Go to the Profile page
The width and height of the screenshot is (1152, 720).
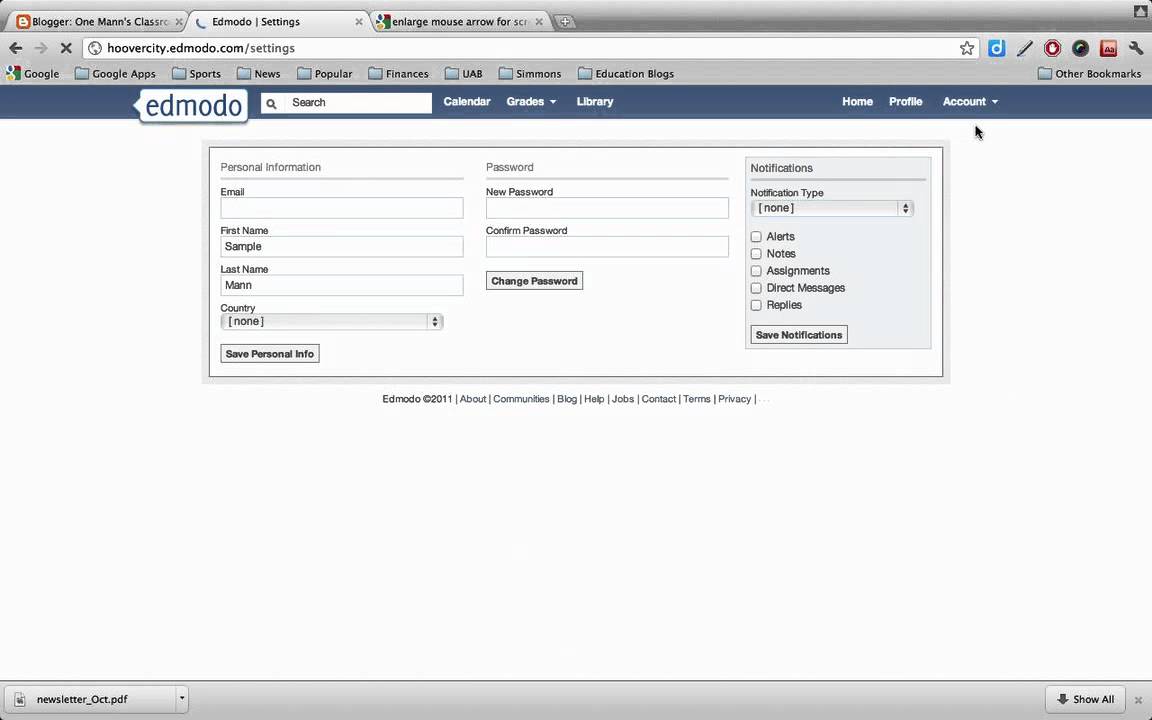point(905,102)
